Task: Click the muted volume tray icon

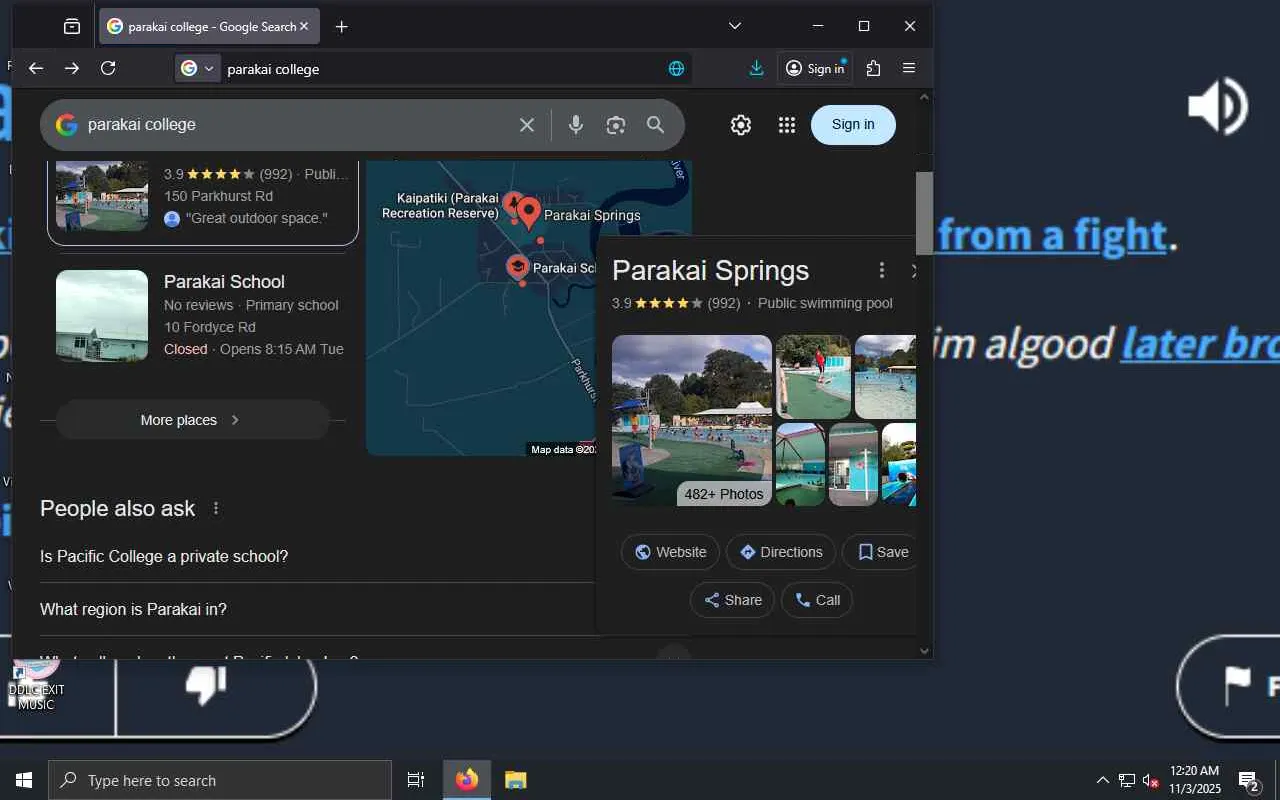Action: pos(1151,780)
